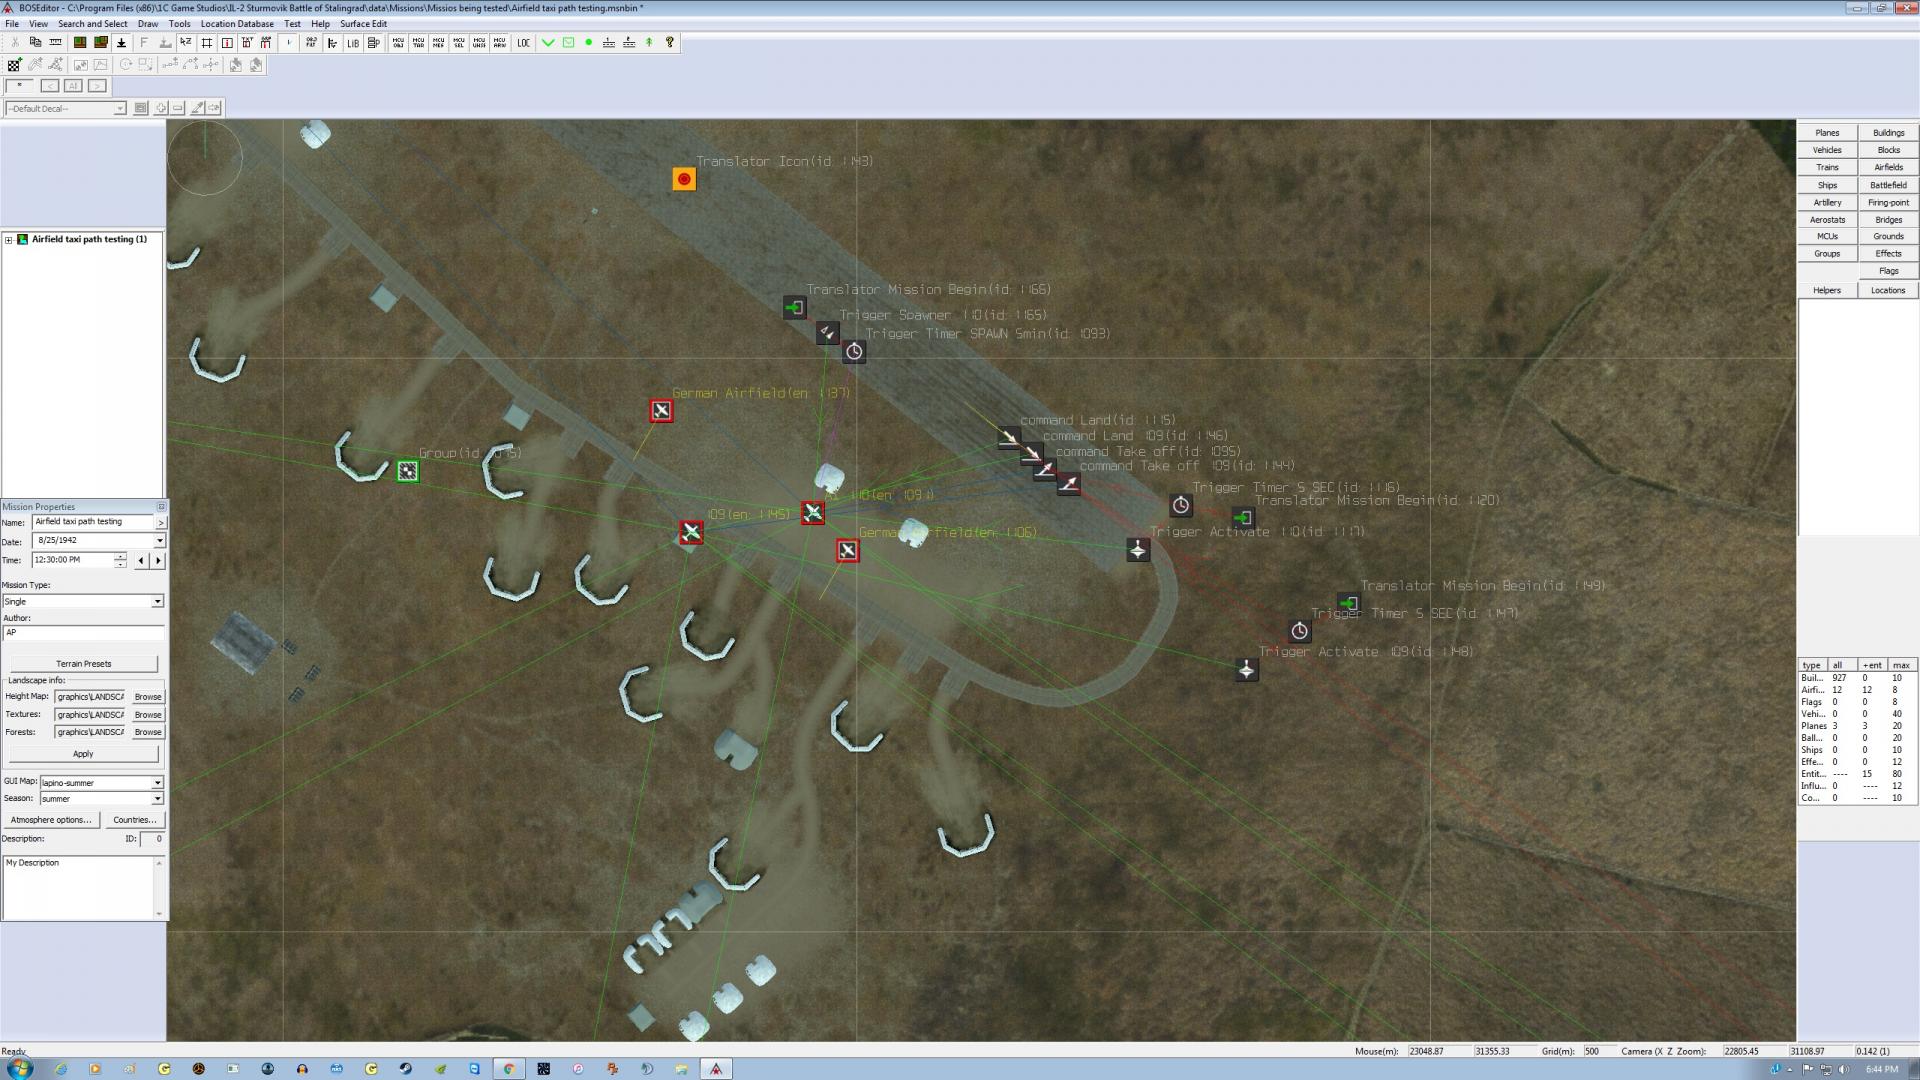The image size is (1920, 1080).
Task: Click the Description box scrollbar down arrow
Action: [158, 913]
